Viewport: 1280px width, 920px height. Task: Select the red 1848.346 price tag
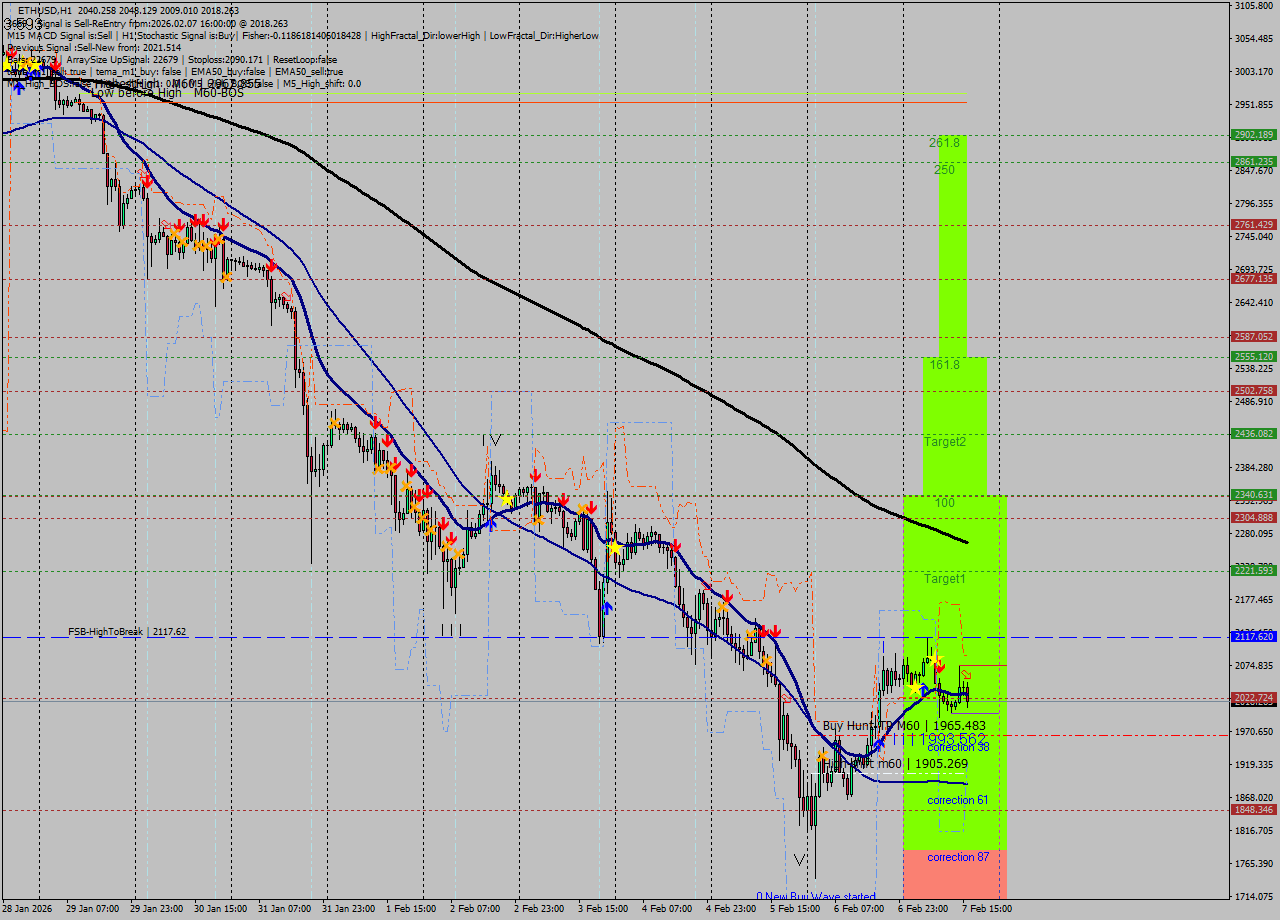[x=1253, y=810]
